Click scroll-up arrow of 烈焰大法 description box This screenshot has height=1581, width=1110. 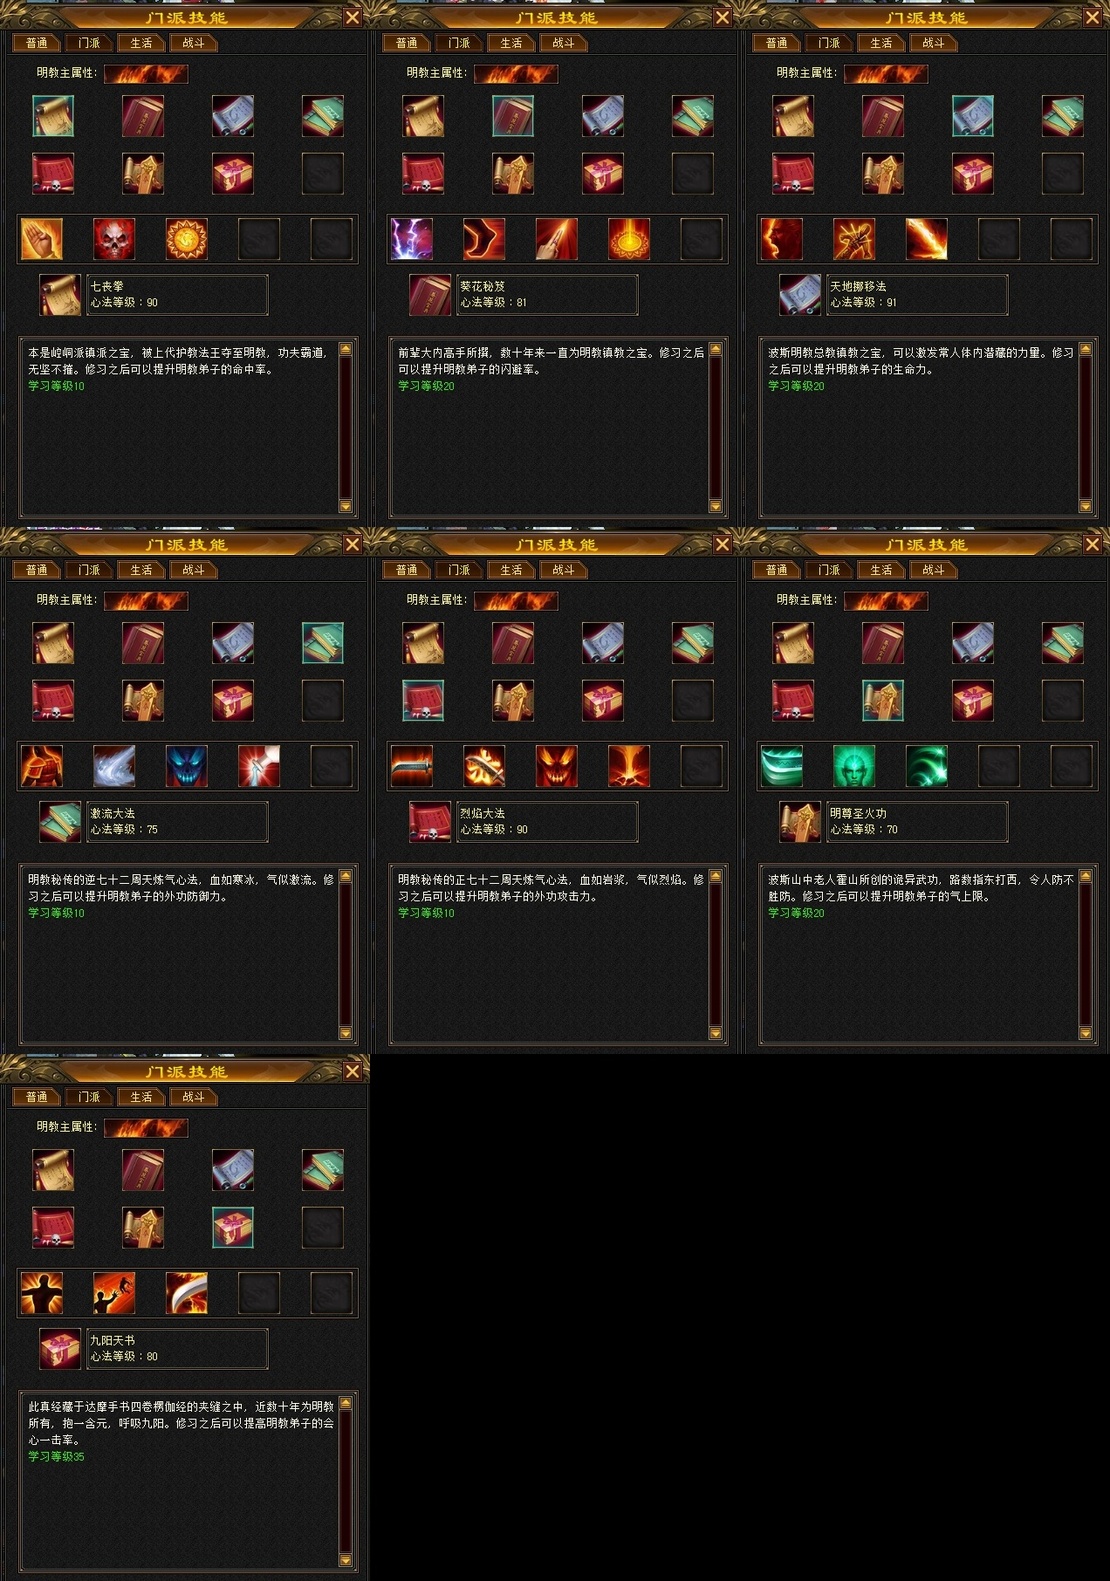[x=716, y=876]
